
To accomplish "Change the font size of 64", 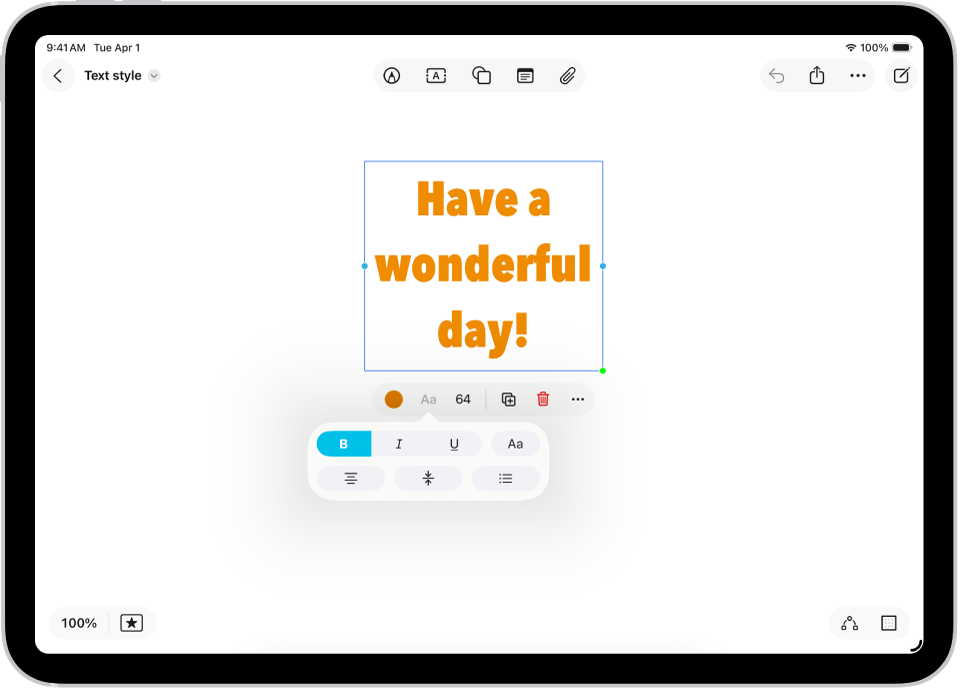I will pos(462,399).
